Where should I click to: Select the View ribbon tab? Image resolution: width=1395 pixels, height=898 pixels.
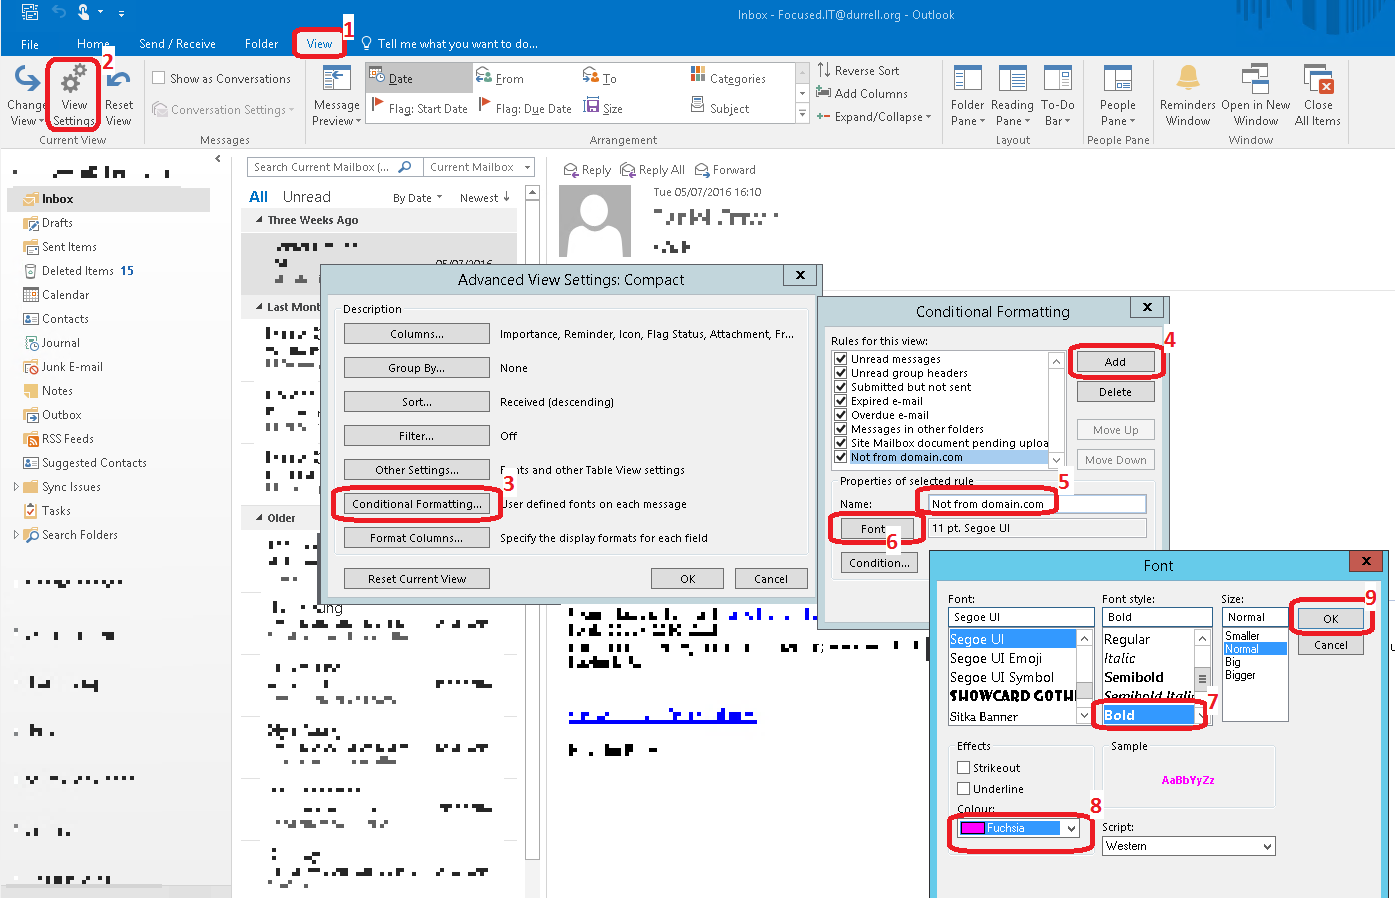[x=319, y=44]
